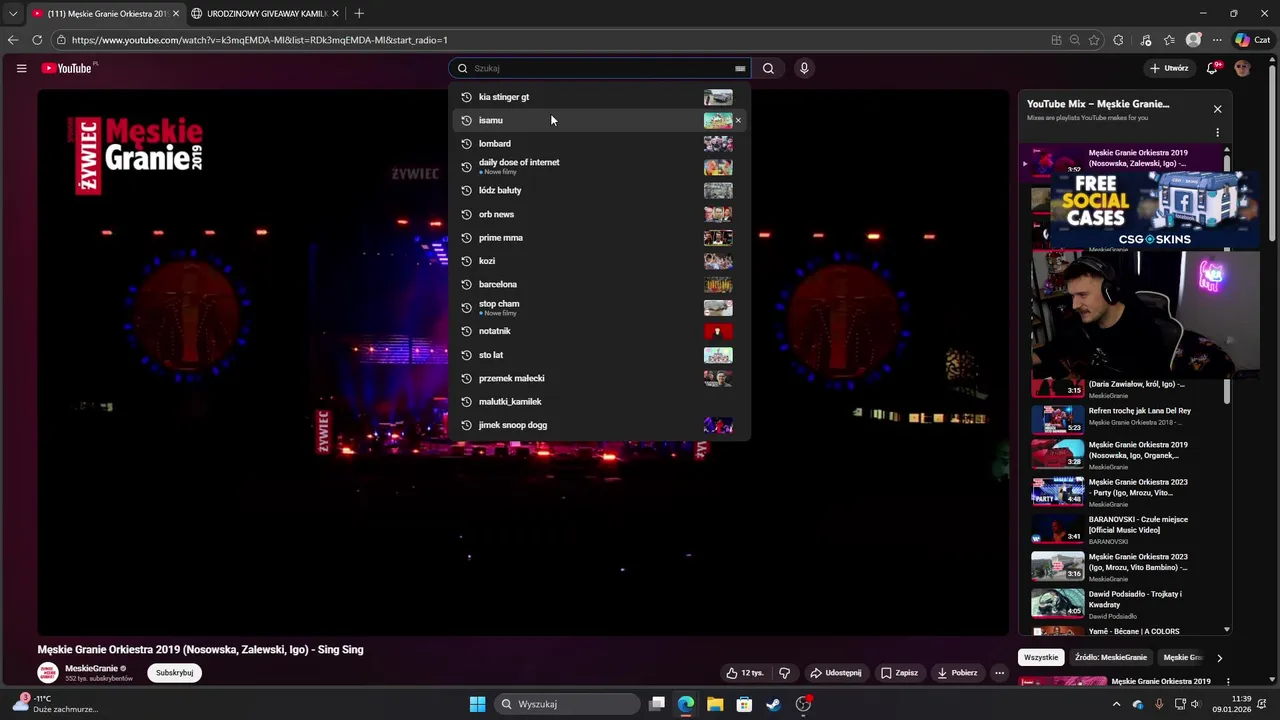
Task: Open the YouTube account avatar menu
Action: (1242, 68)
